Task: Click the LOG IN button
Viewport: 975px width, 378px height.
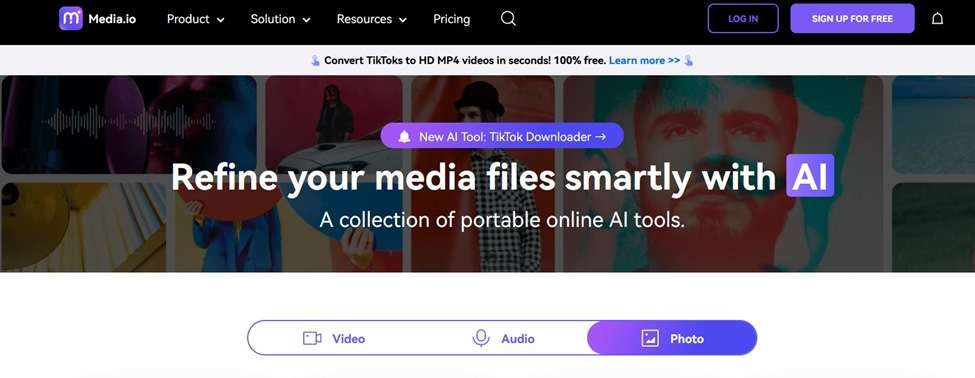Action: [743, 19]
